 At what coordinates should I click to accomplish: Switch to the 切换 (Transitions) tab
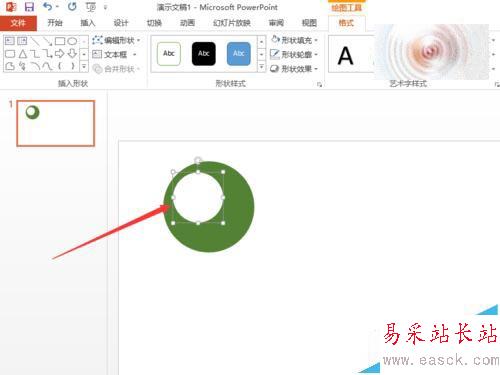(x=154, y=23)
